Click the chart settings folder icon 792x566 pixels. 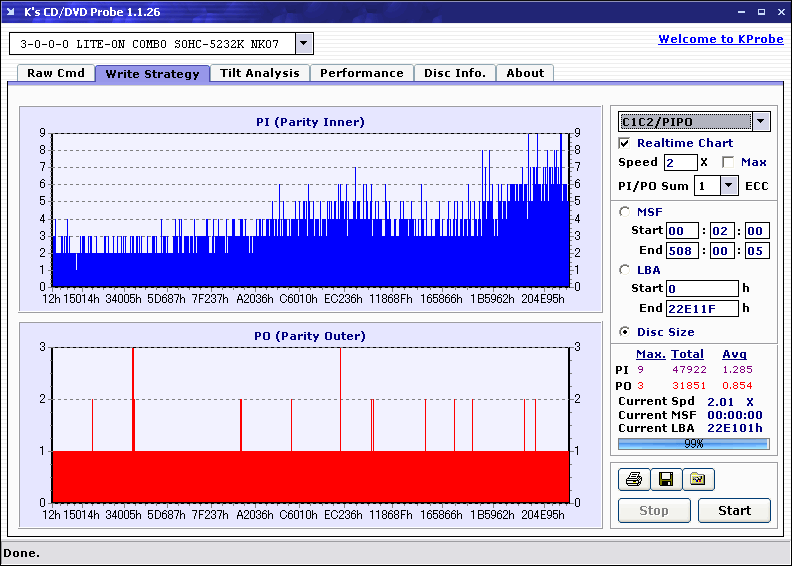[x=698, y=480]
